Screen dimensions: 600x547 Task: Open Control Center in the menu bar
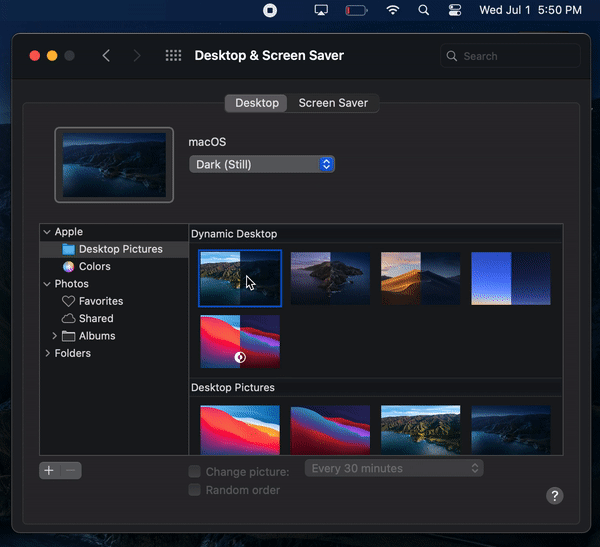tap(455, 10)
